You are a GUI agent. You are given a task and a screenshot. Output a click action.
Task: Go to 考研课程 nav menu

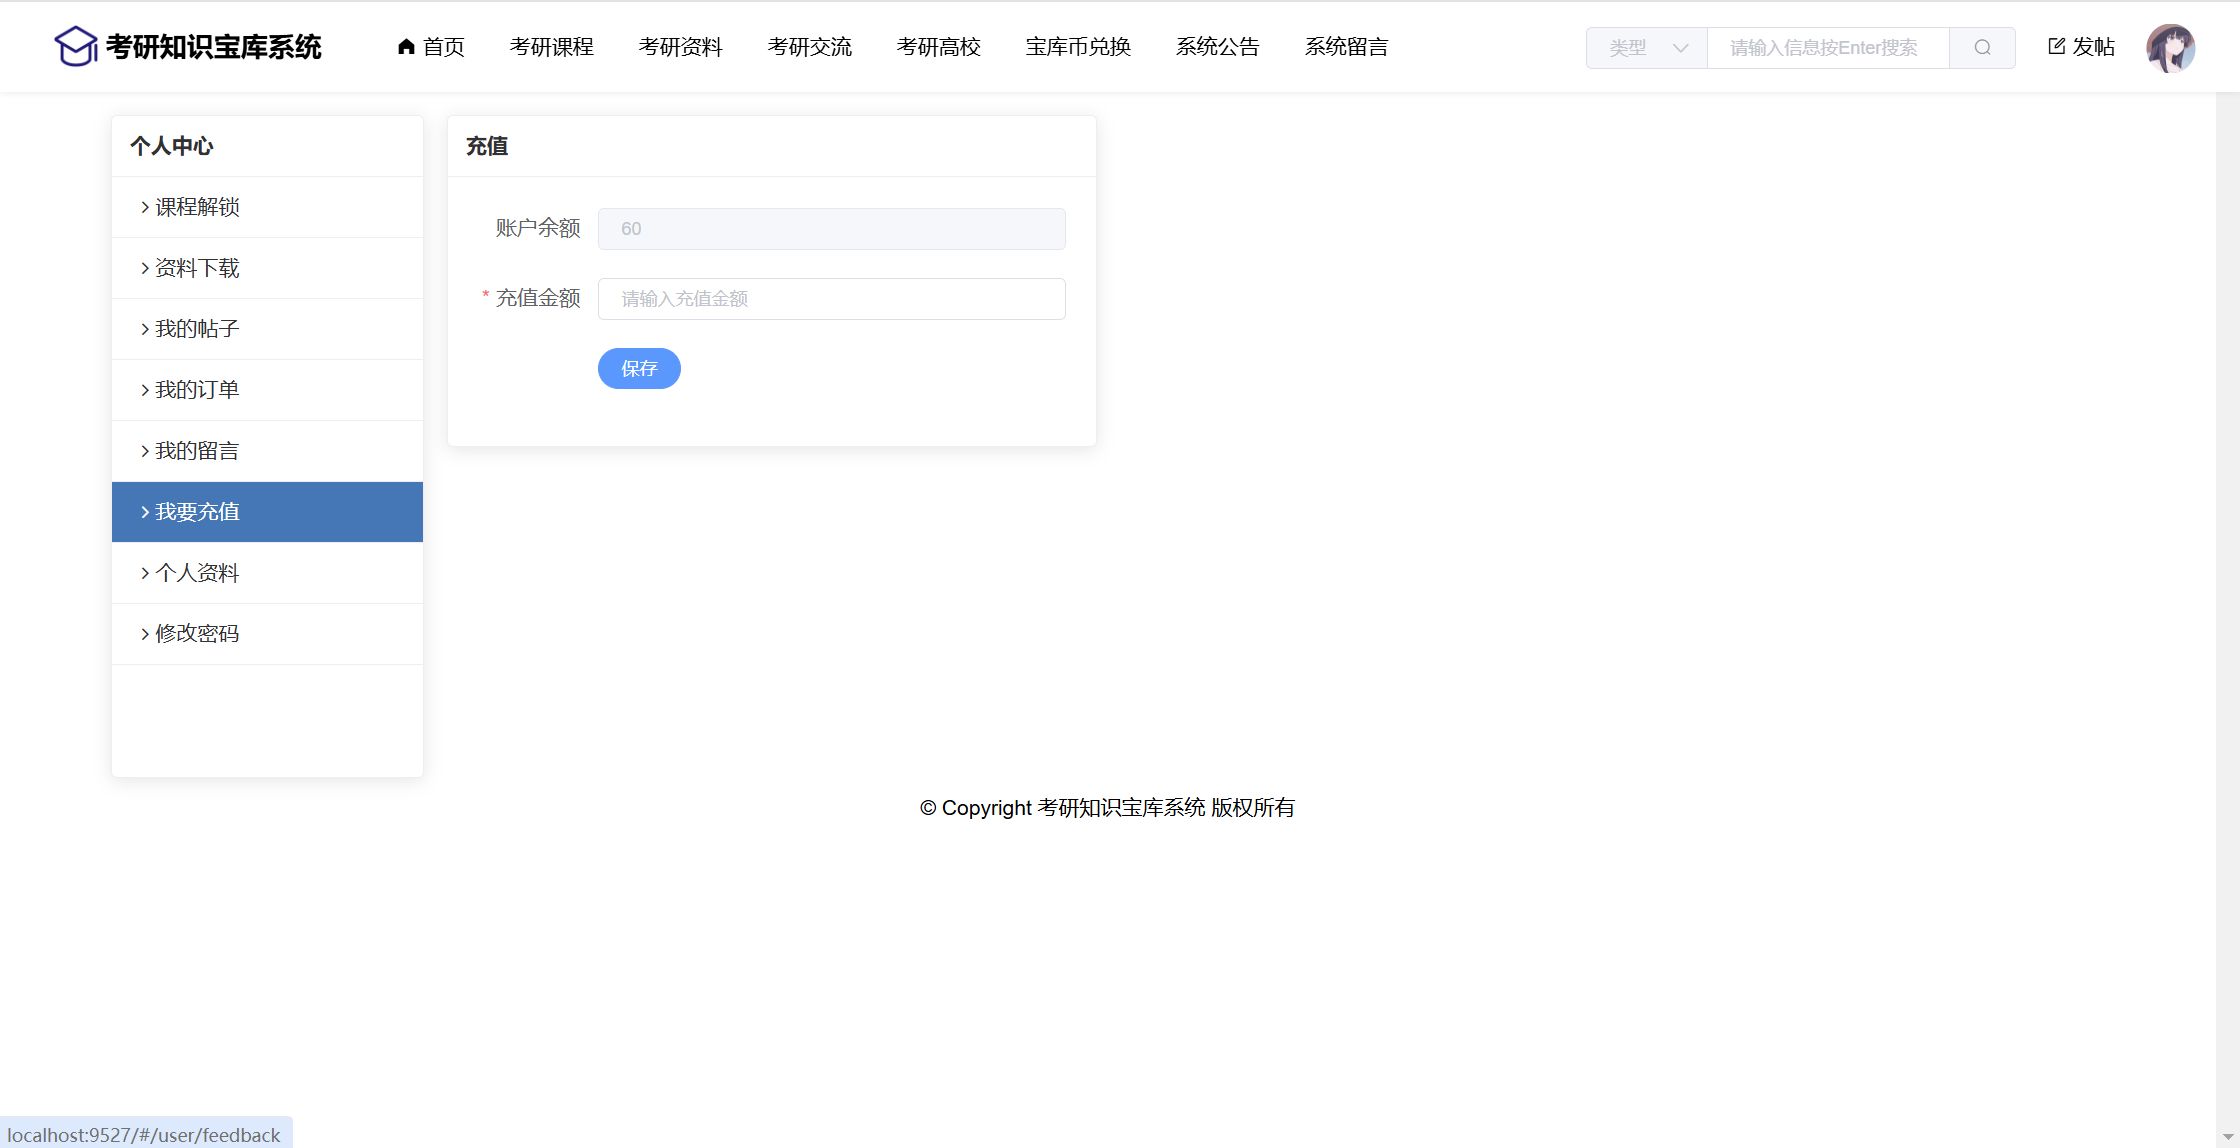(551, 47)
